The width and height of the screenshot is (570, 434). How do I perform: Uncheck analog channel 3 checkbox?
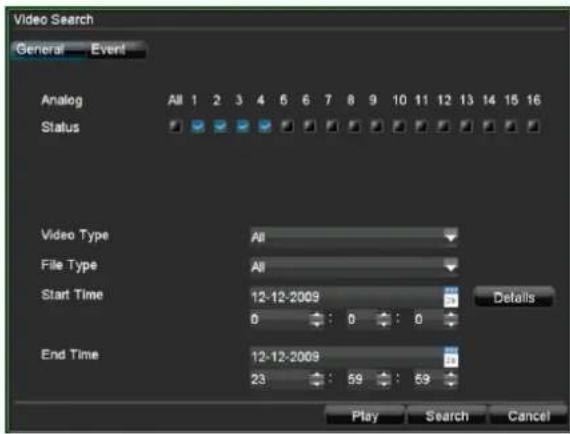242,126
